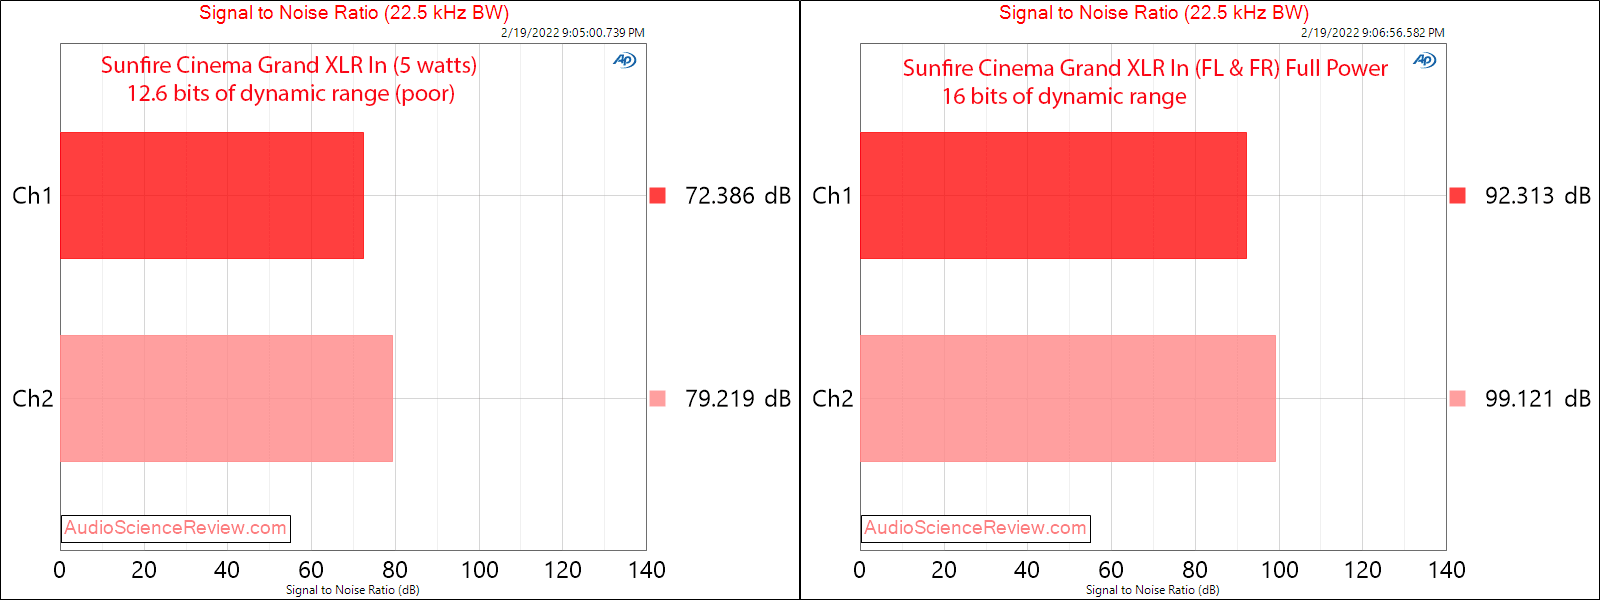Click the x-axis caption under the 5 watts chart
Viewport: 1600px width, 600px height.
point(353,590)
